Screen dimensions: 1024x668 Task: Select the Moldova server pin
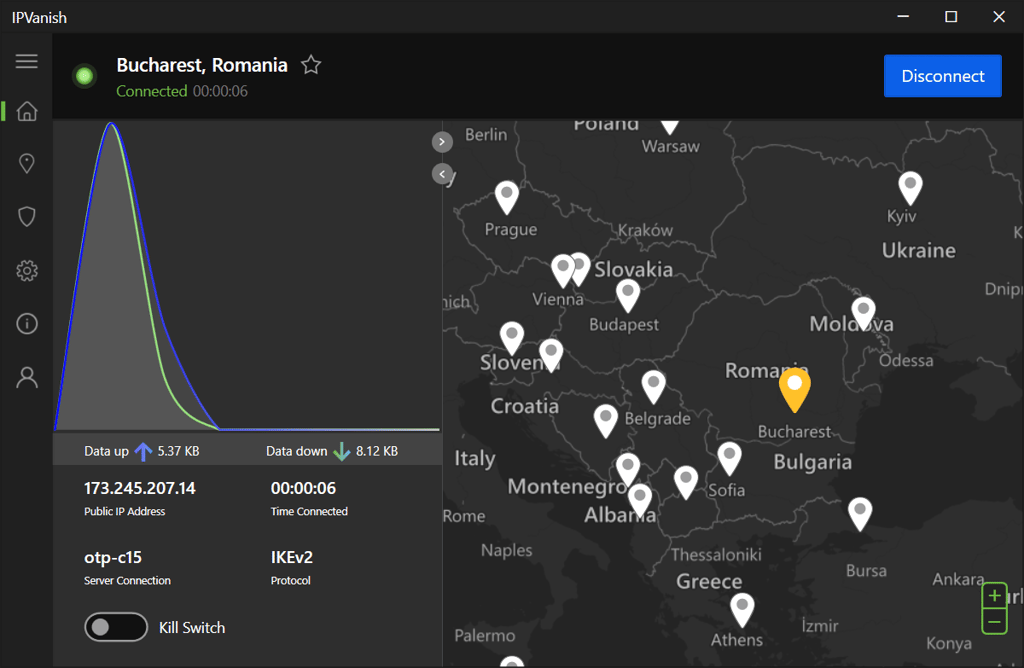[863, 313]
